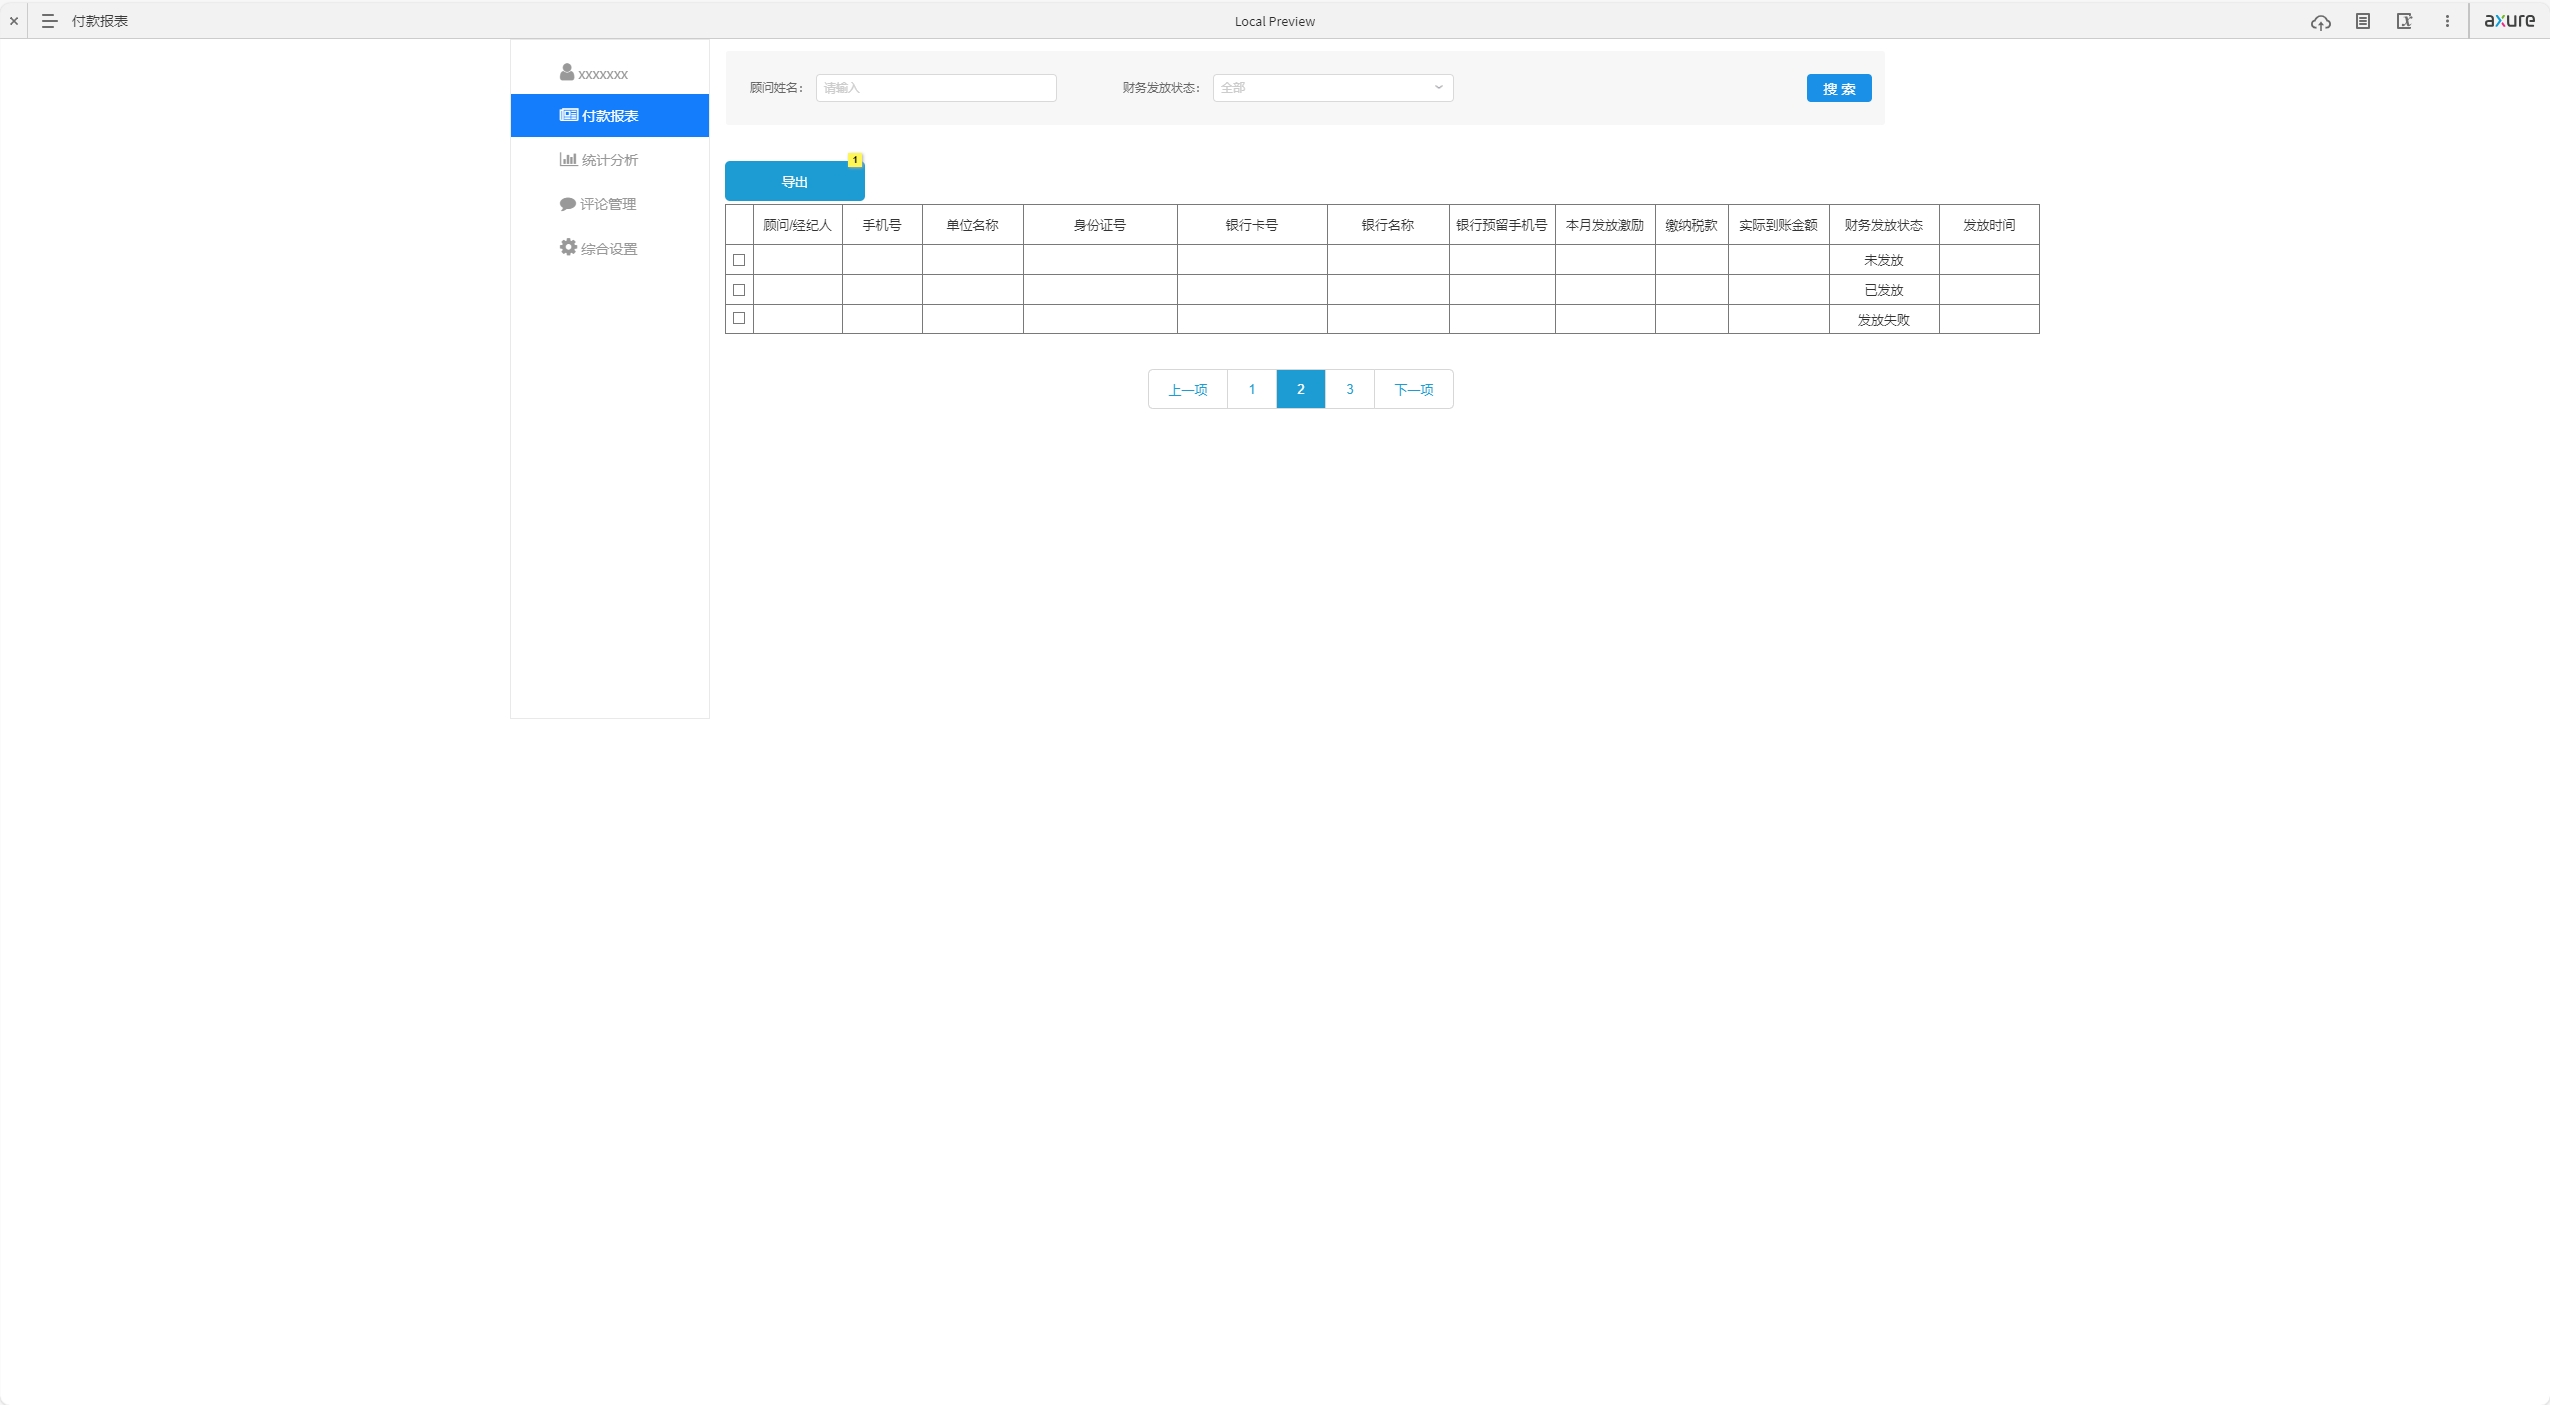Click the cloud publish icon
2550x1405 pixels.
pyautogui.click(x=2320, y=21)
